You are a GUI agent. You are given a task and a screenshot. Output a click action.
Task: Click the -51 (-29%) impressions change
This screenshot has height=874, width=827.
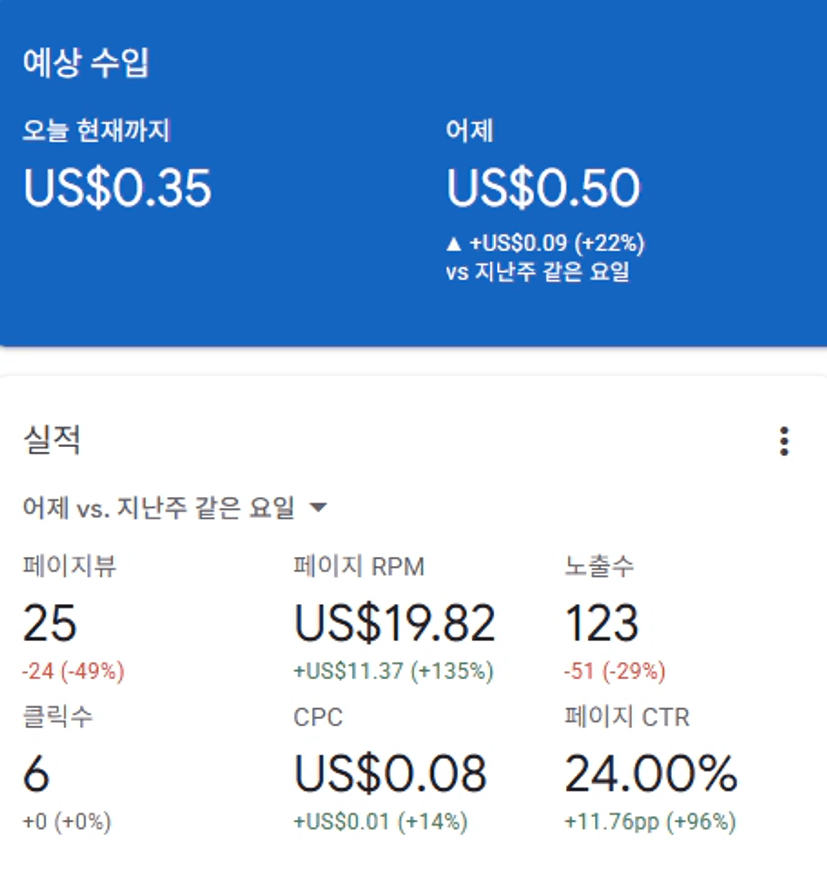(615, 671)
